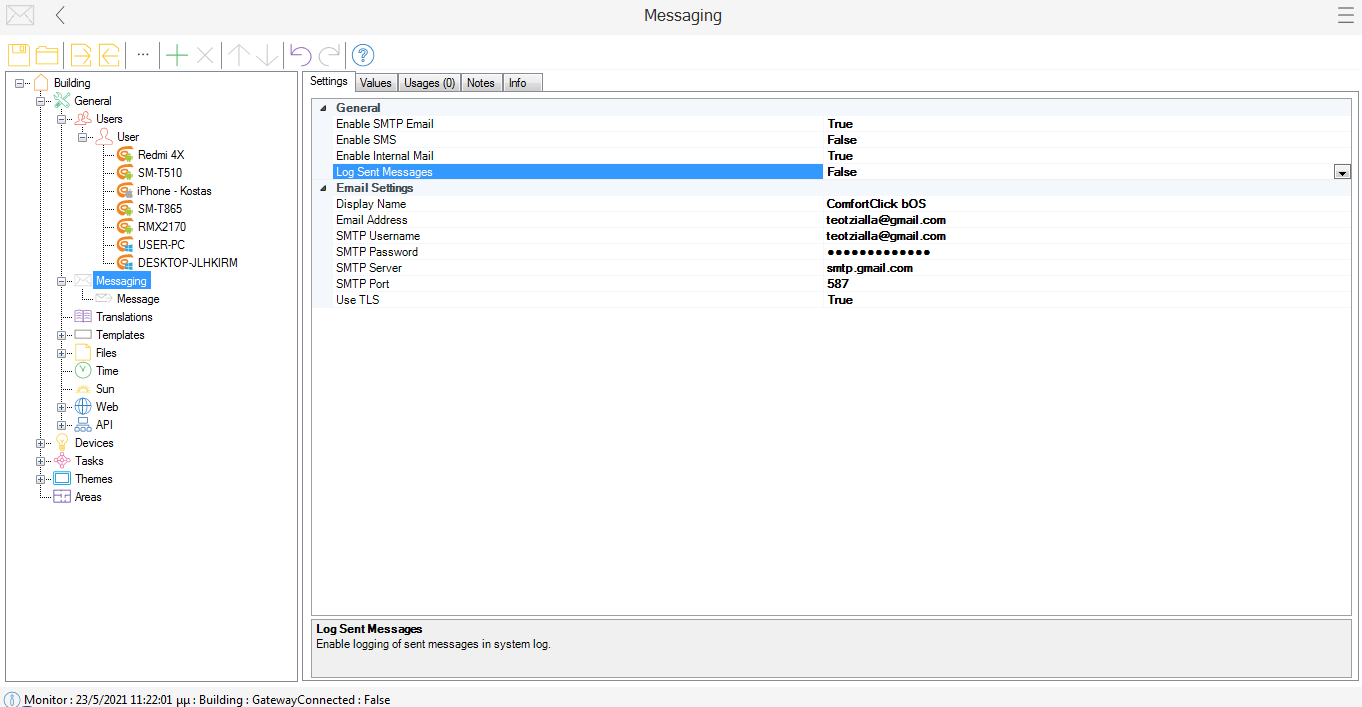Switch to the Values tab

click(375, 83)
